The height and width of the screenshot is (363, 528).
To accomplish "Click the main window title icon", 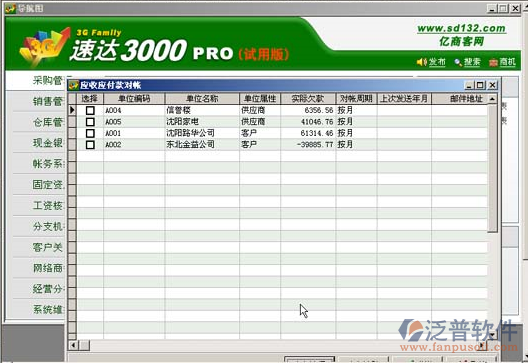I will pyautogui.click(x=10, y=8).
